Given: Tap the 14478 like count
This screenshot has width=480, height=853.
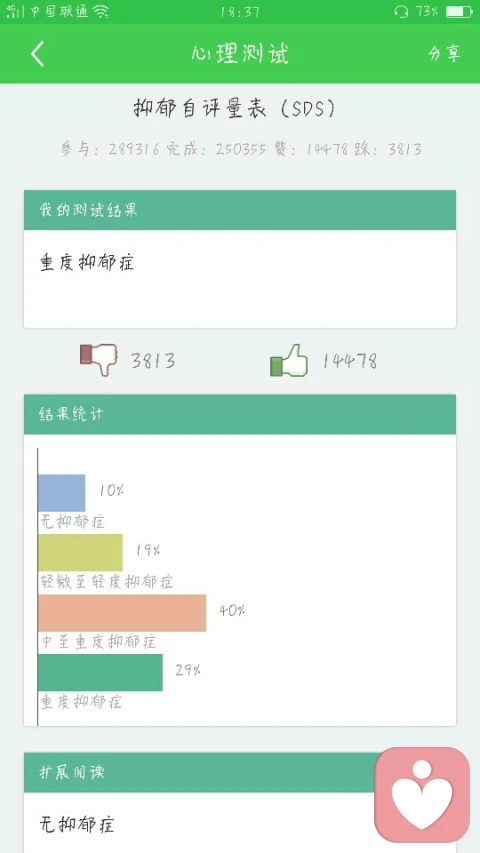Looking at the screenshot, I should click(x=350, y=361).
